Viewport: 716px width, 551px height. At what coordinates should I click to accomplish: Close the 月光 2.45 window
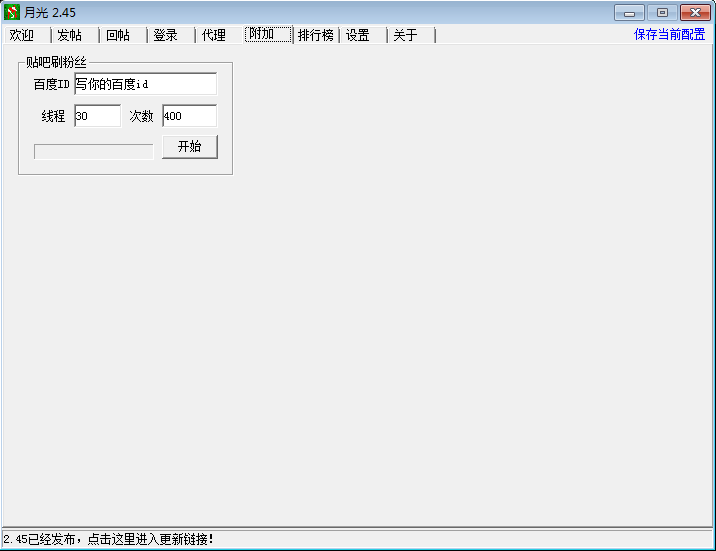(694, 13)
